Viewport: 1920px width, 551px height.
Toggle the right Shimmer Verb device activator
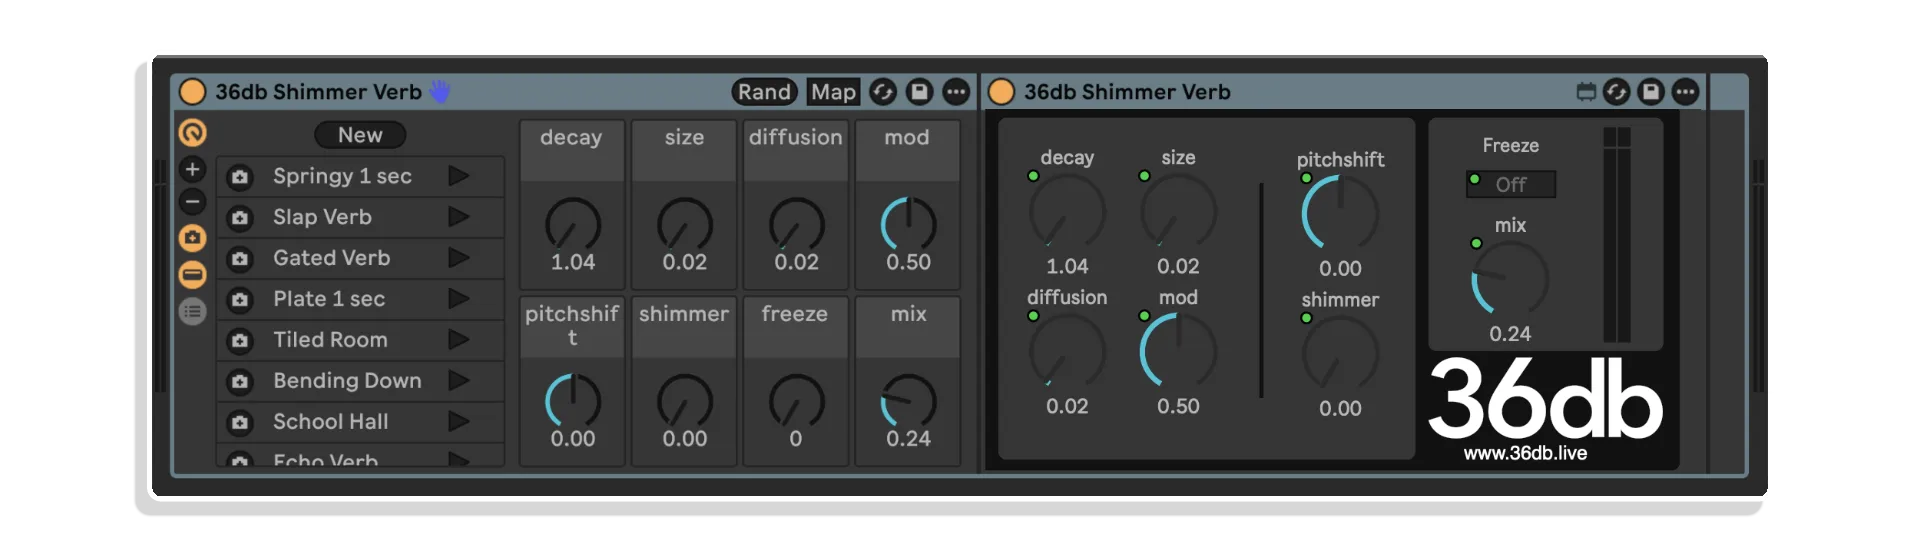(x=1001, y=92)
